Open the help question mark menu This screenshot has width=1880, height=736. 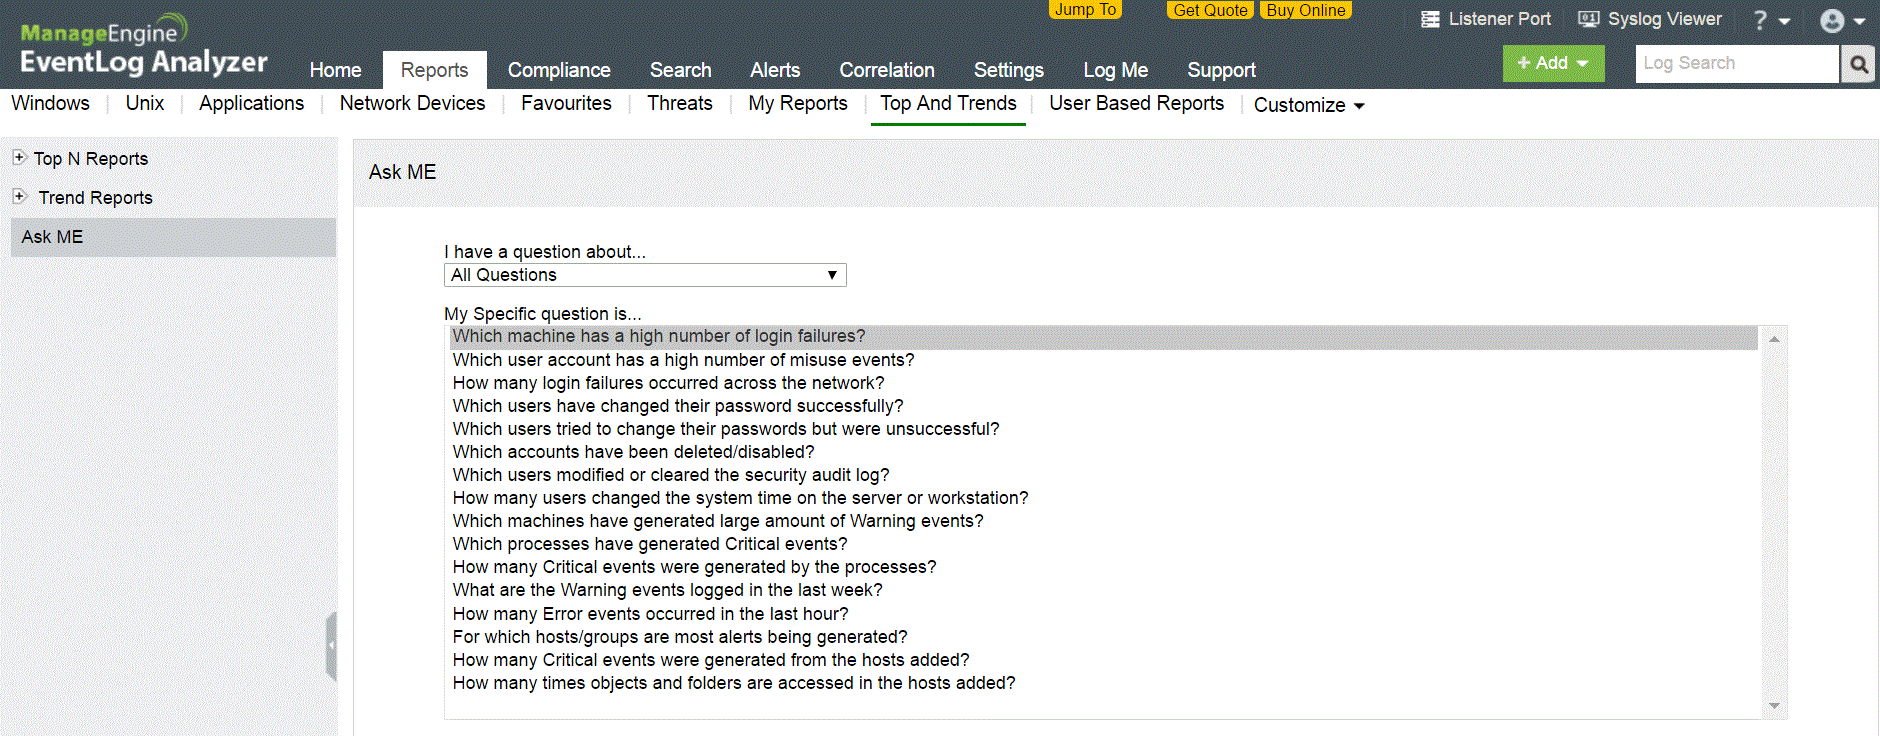click(x=1770, y=20)
